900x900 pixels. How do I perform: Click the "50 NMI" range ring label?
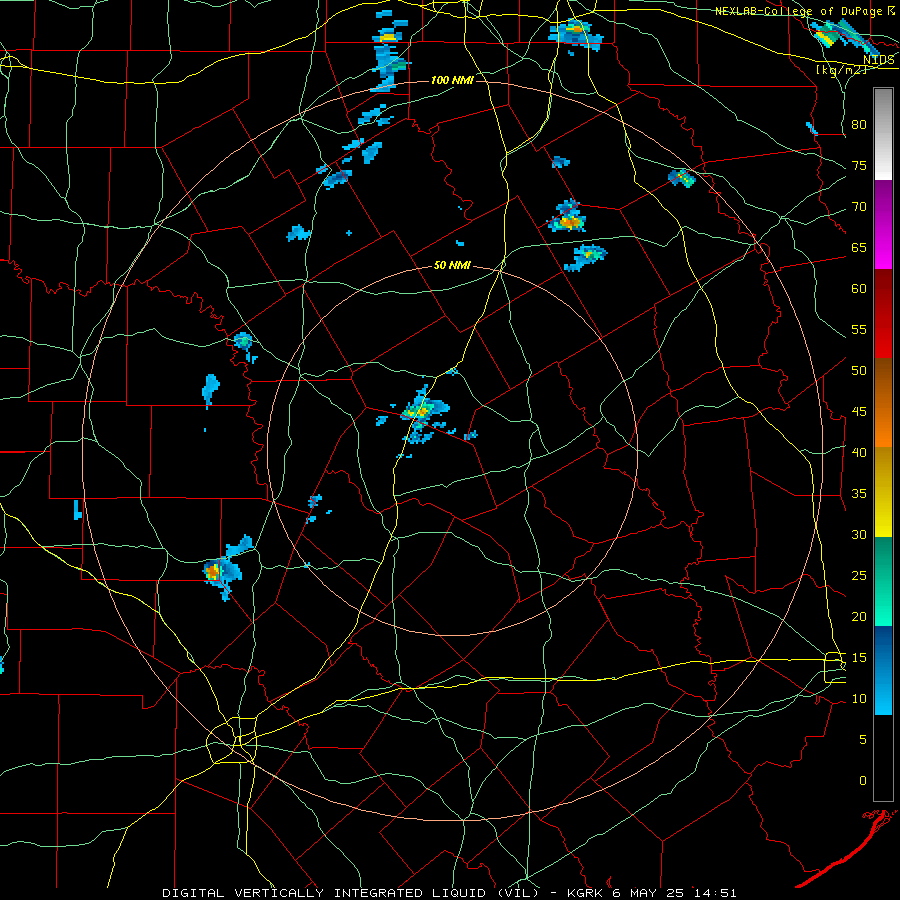click(x=452, y=265)
